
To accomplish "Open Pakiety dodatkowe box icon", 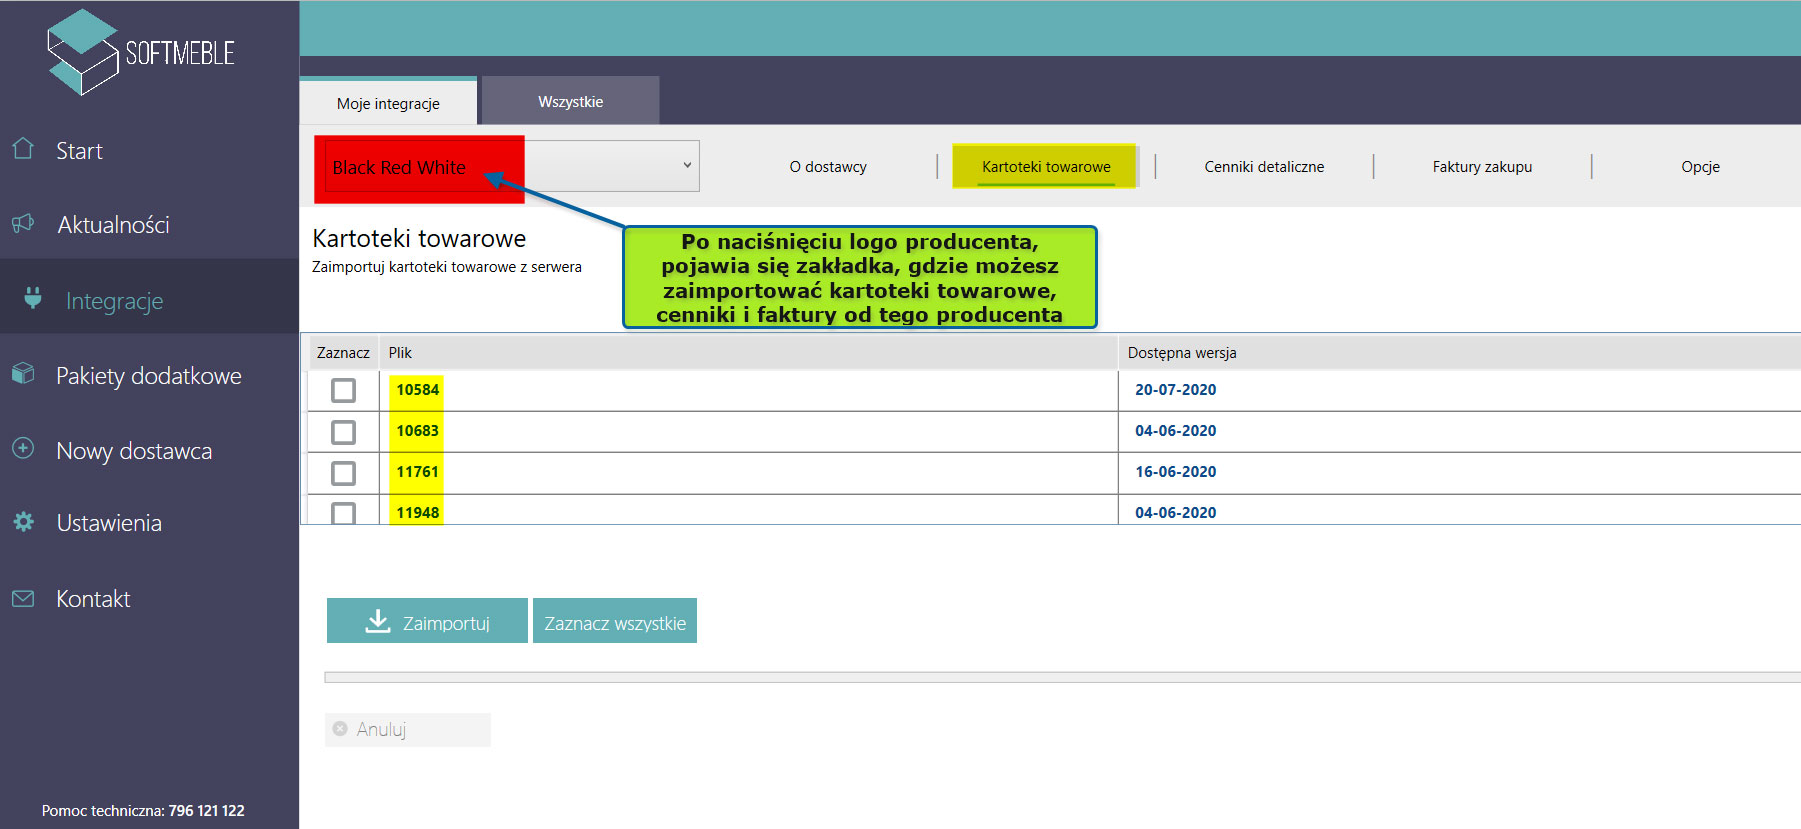I will pyautogui.click(x=23, y=374).
